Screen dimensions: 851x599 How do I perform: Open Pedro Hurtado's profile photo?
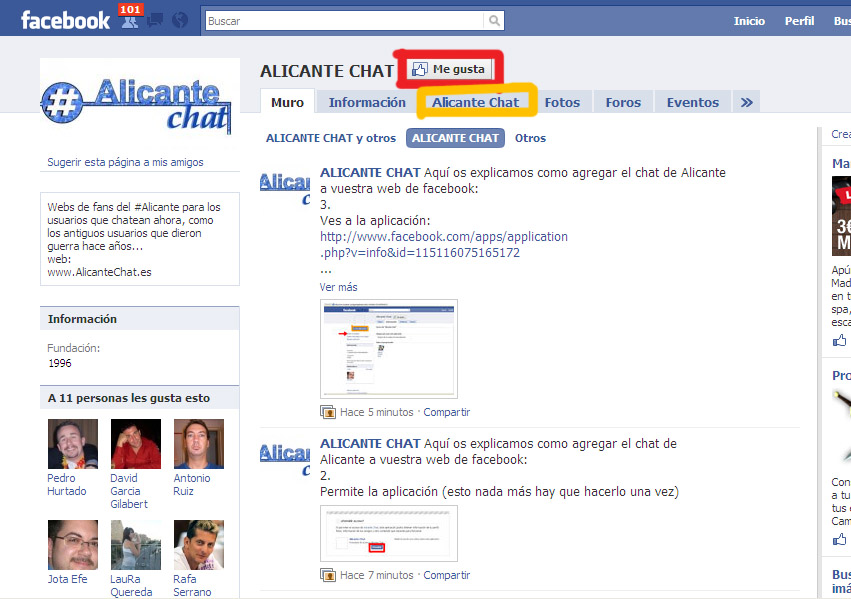pos(73,444)
